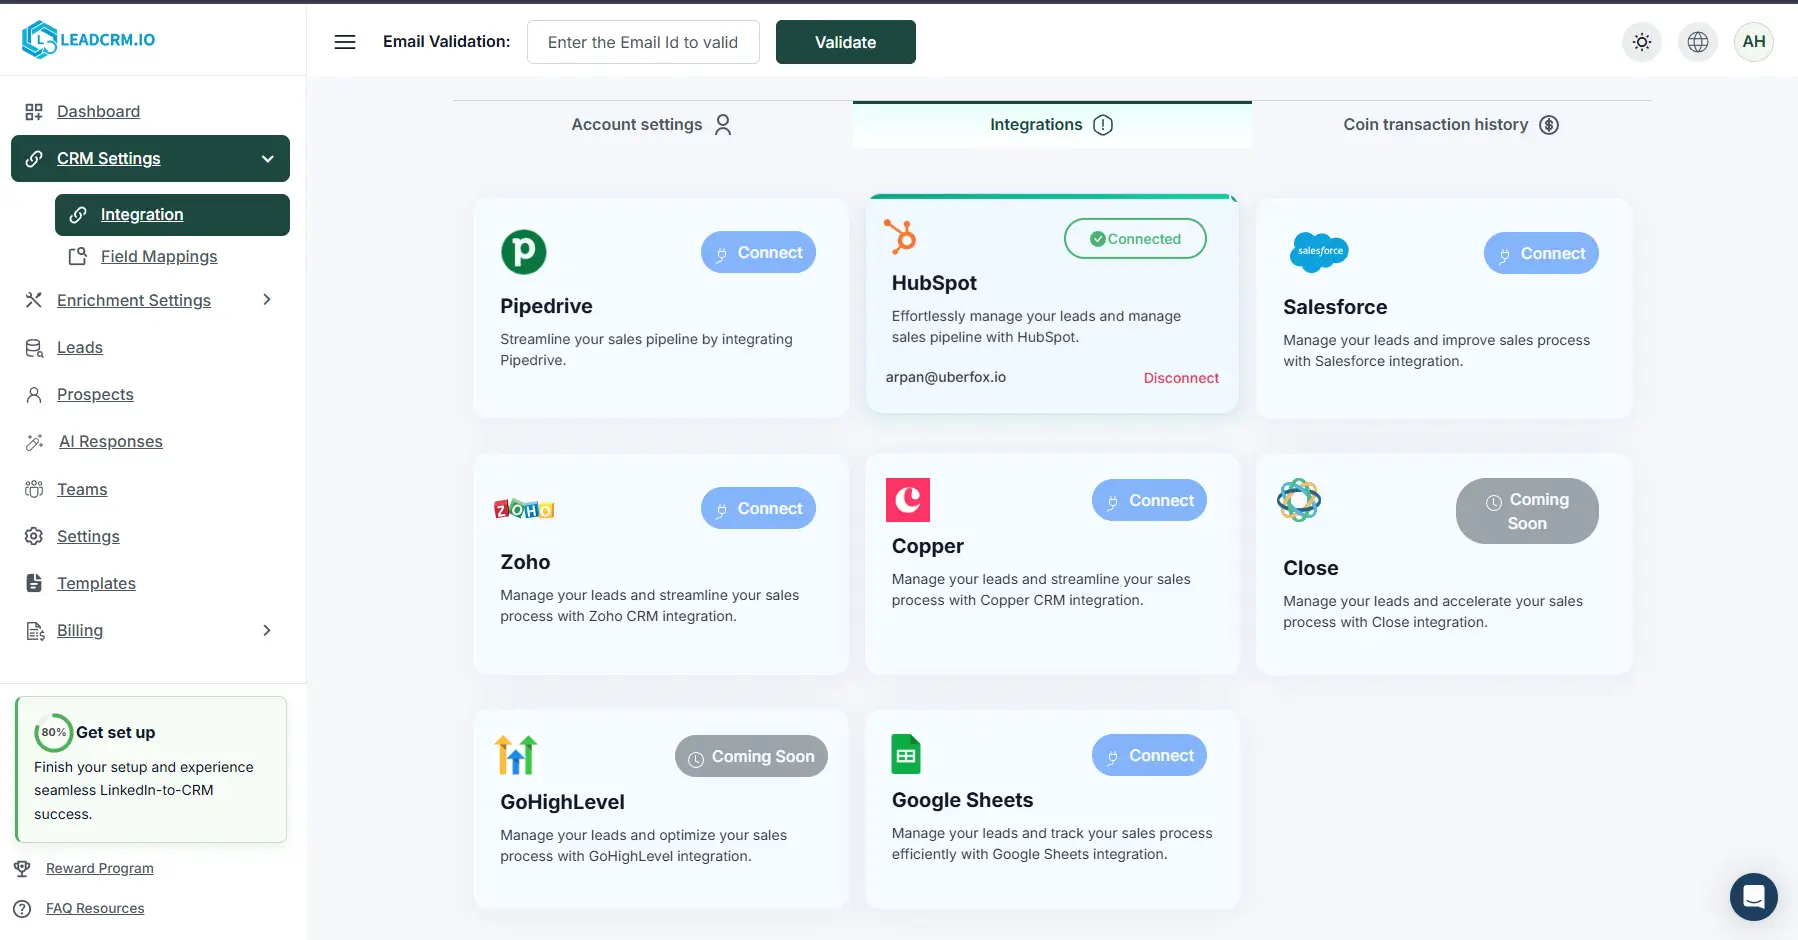Viewport: 1798px width, 940px height.
Task: Click GoHighLevel Coming Soon button
Action: (x=751, y=757)
